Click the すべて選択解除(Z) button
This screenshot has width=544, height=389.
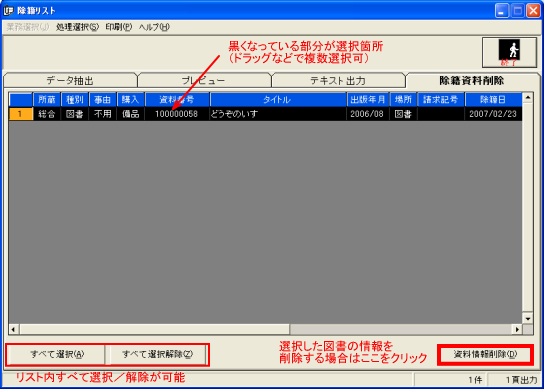click(x=157, y=354)
